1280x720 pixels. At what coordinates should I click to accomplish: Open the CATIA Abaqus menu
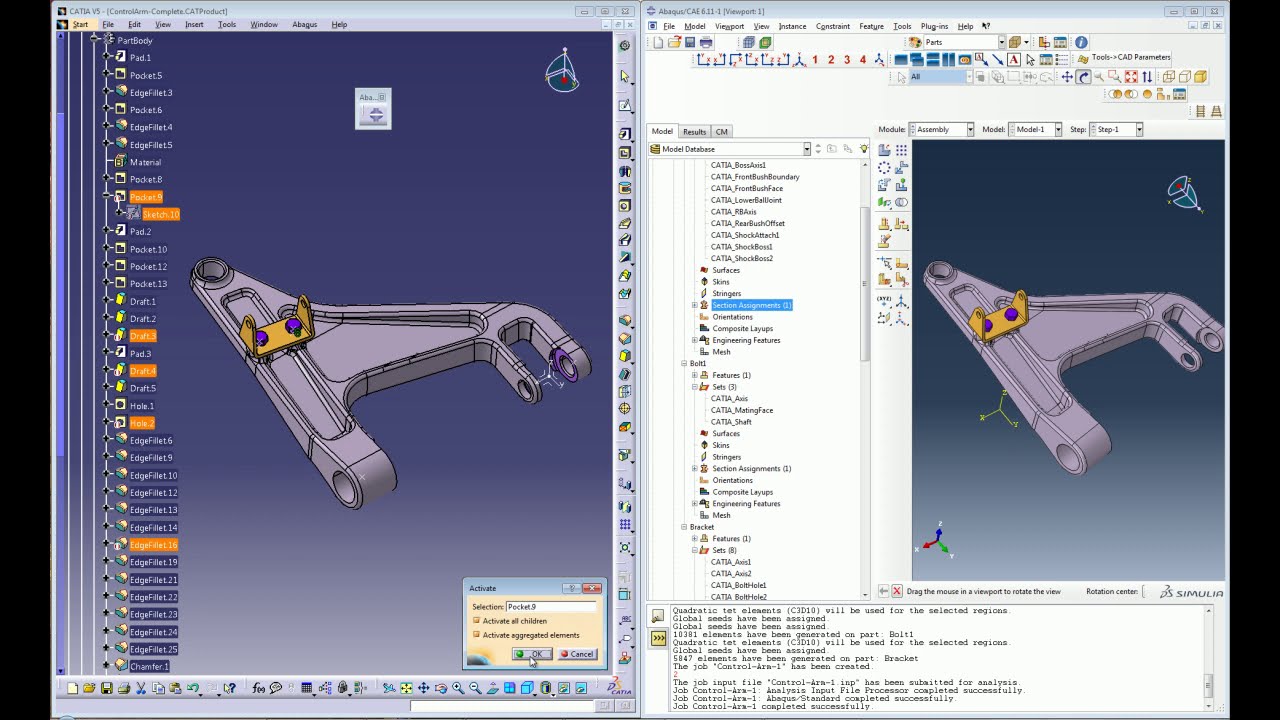pos(304,24)
